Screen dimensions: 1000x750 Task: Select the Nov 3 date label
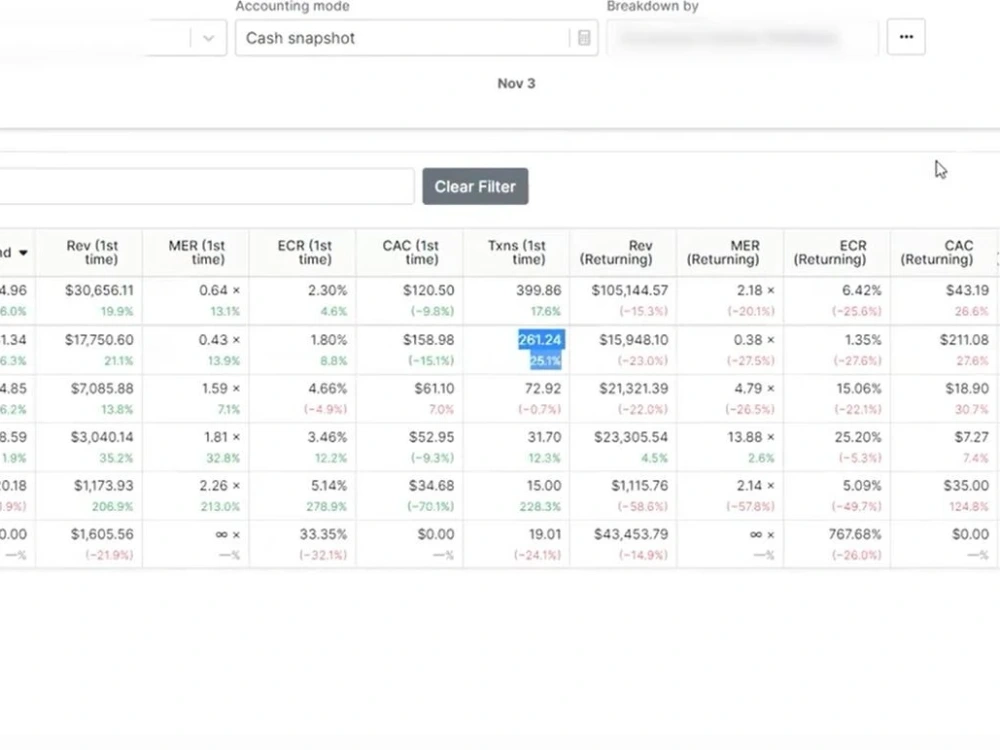point(517,84)
